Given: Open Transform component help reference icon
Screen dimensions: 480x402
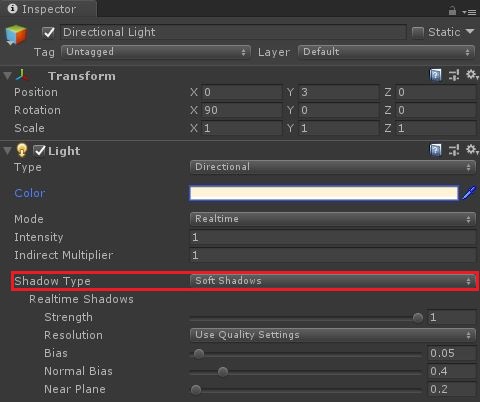Looking at the screenshot, I should pyautogui.click(x=435, y=75).
